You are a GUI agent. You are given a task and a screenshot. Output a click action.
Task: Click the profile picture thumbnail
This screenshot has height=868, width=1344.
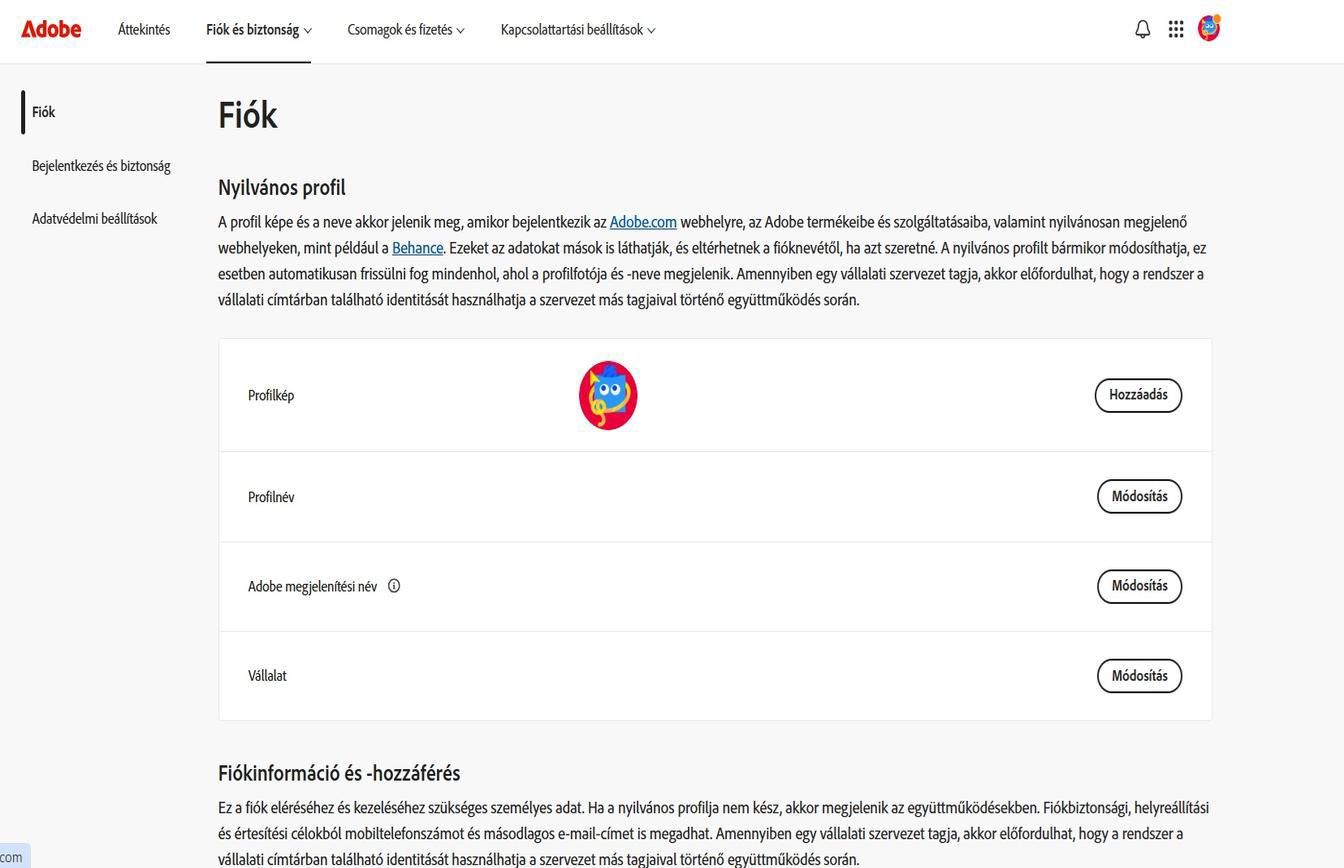pos(608,394)
